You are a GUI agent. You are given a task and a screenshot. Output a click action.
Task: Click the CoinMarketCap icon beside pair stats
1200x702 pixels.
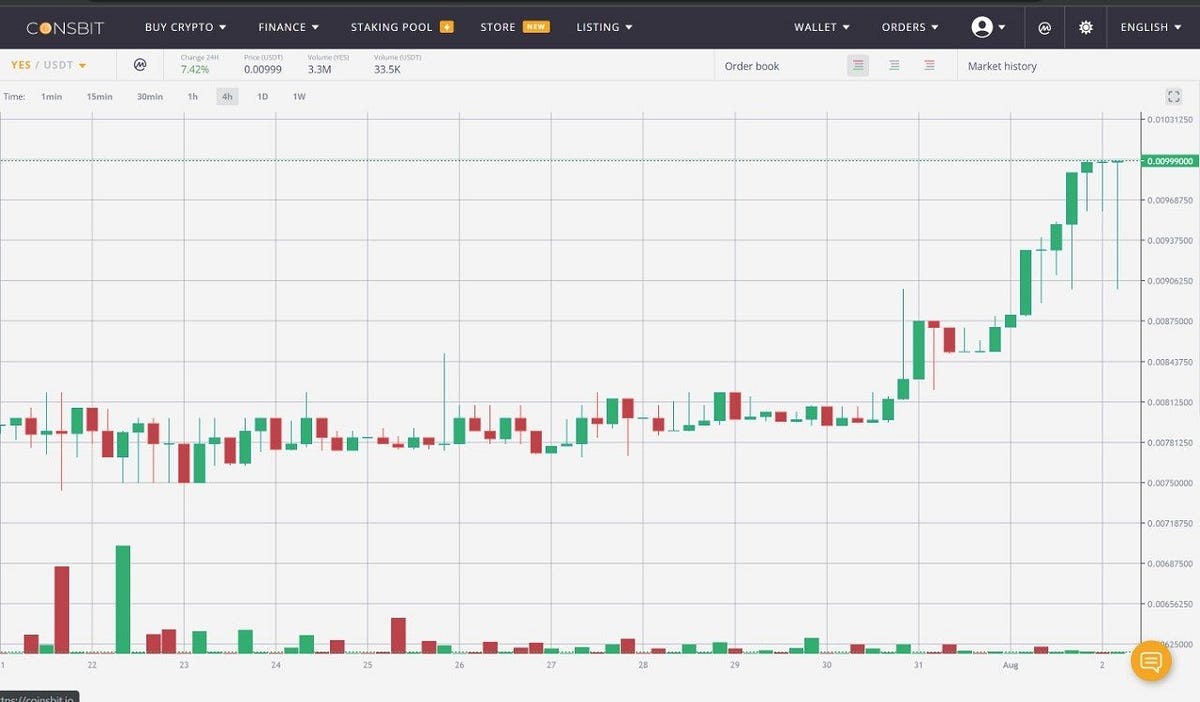click(140, 63)
